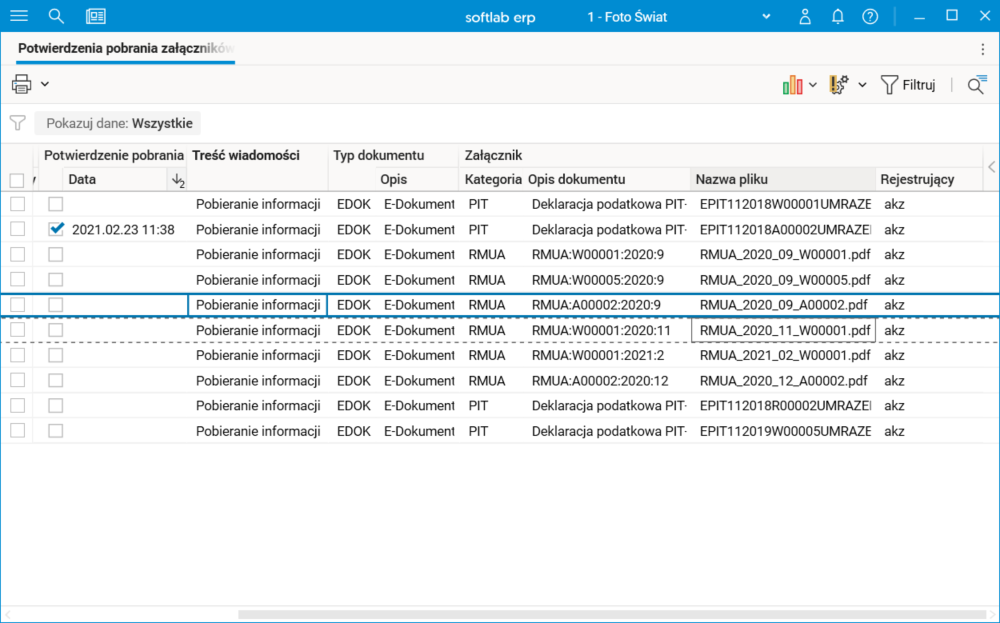Click the horizontal scrollbar at the bottom
Image resolution: width=1000 pixels, height=623 pixels.
point(611,615)
